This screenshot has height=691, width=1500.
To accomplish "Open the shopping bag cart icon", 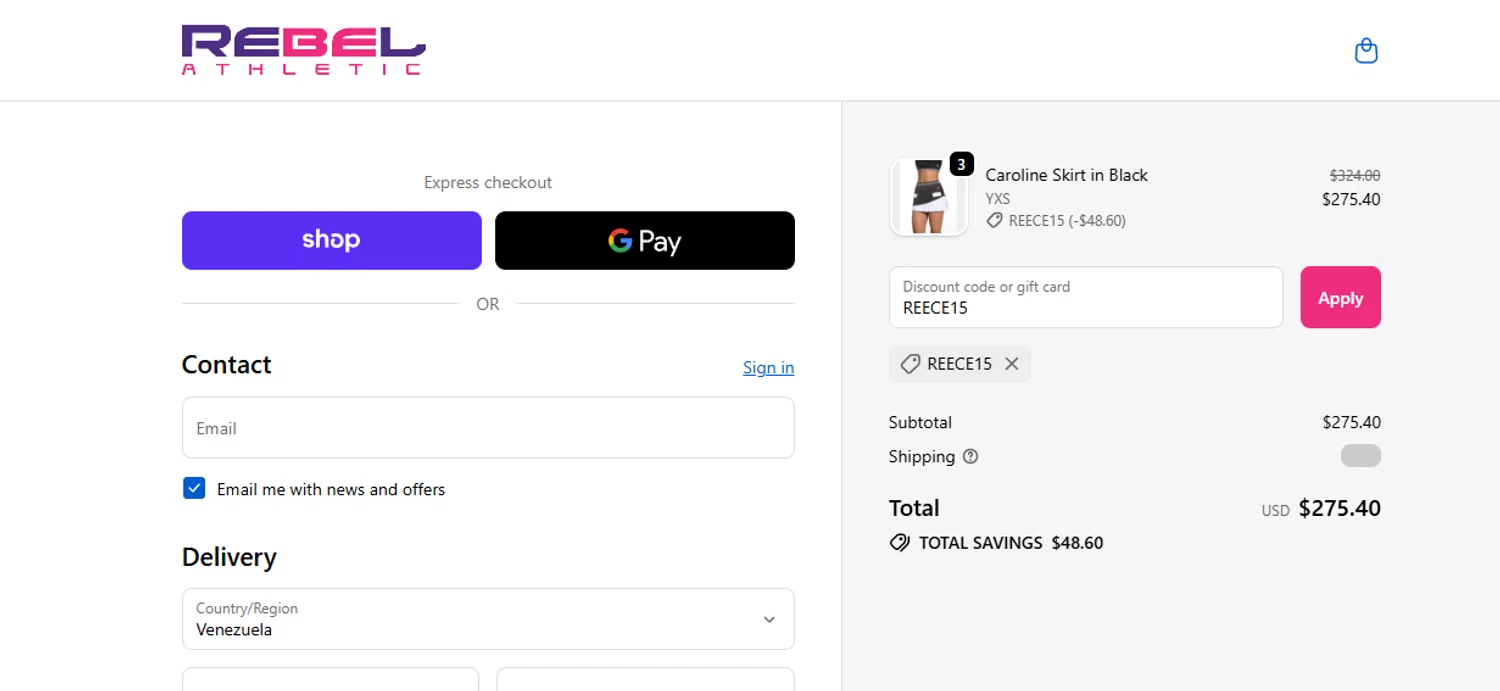I will tap(1366, 51).
